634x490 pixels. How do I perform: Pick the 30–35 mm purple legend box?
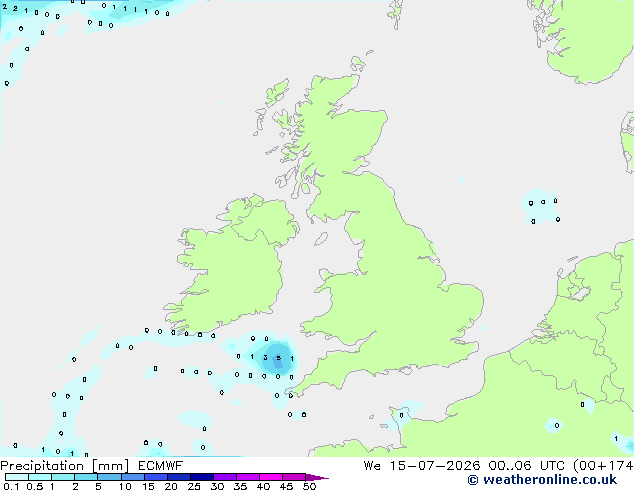click(x=225, y=477)
